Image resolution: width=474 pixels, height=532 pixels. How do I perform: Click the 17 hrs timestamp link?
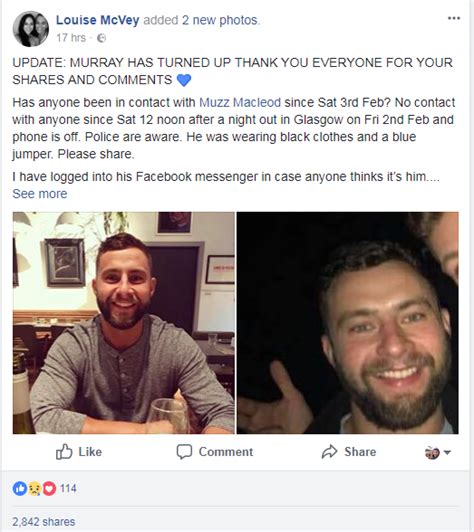click(x=71, y=38)
